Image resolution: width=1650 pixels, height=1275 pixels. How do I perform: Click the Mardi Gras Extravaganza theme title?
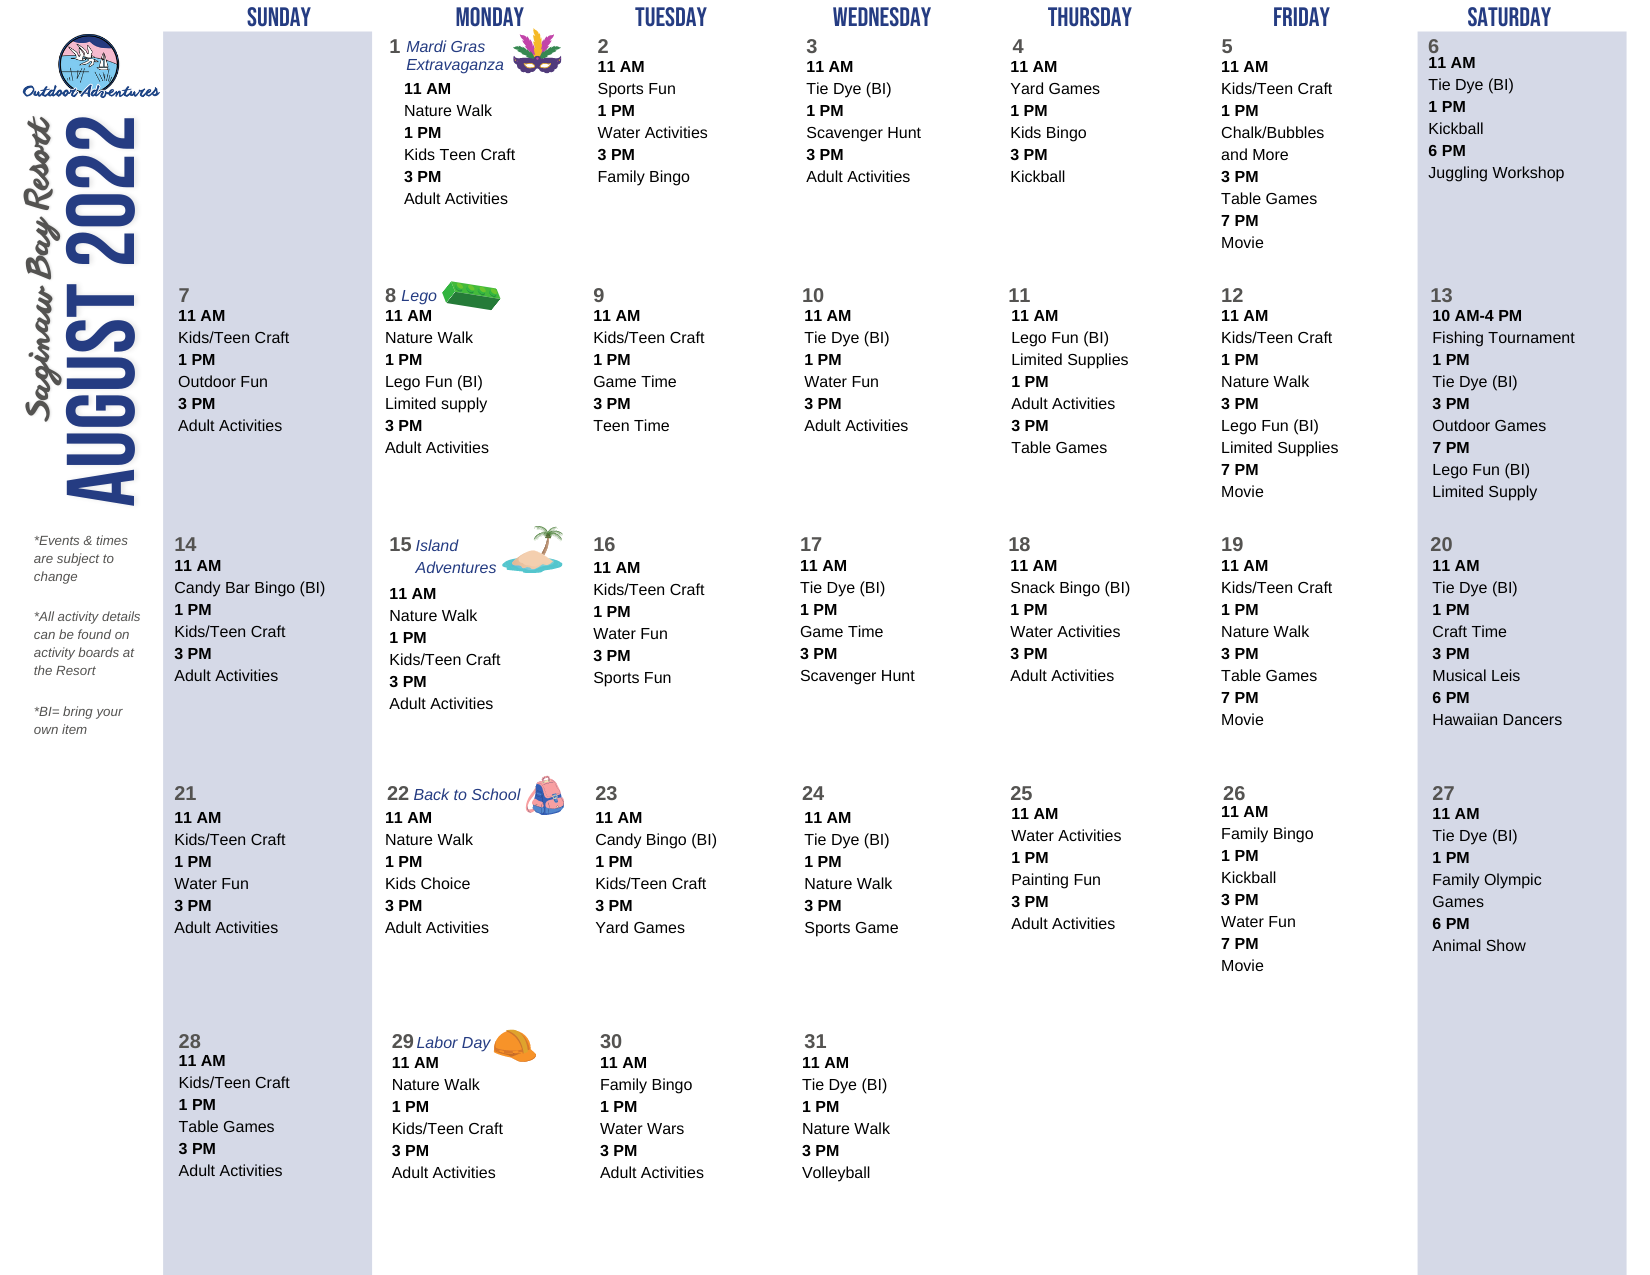[x=455, y=56]
